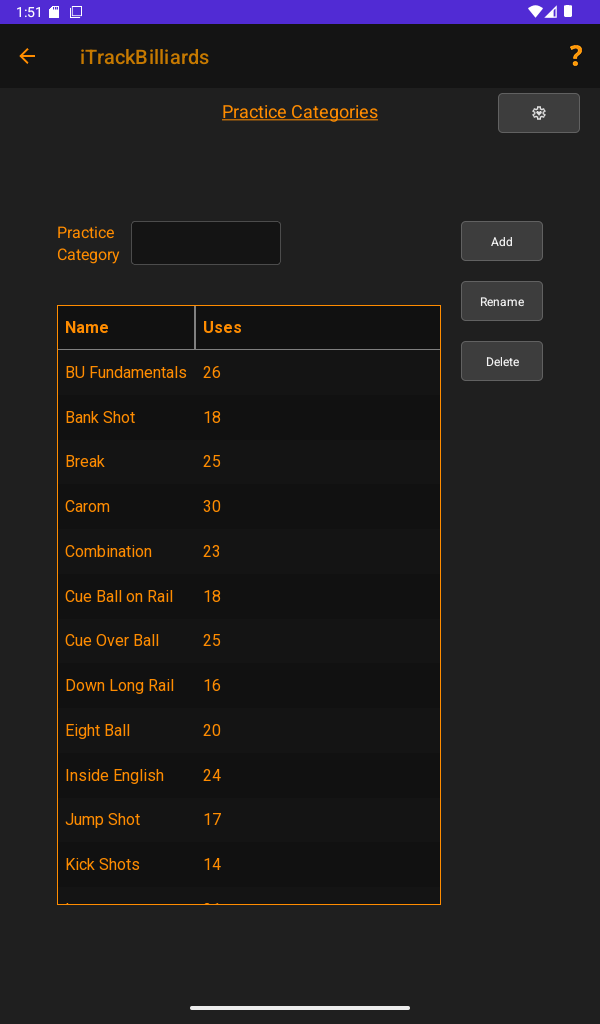The width and height of the screenshot is (600, 1024).
Task: Select the BU Fundamentals entry
Action: click(x=126, y=372)
